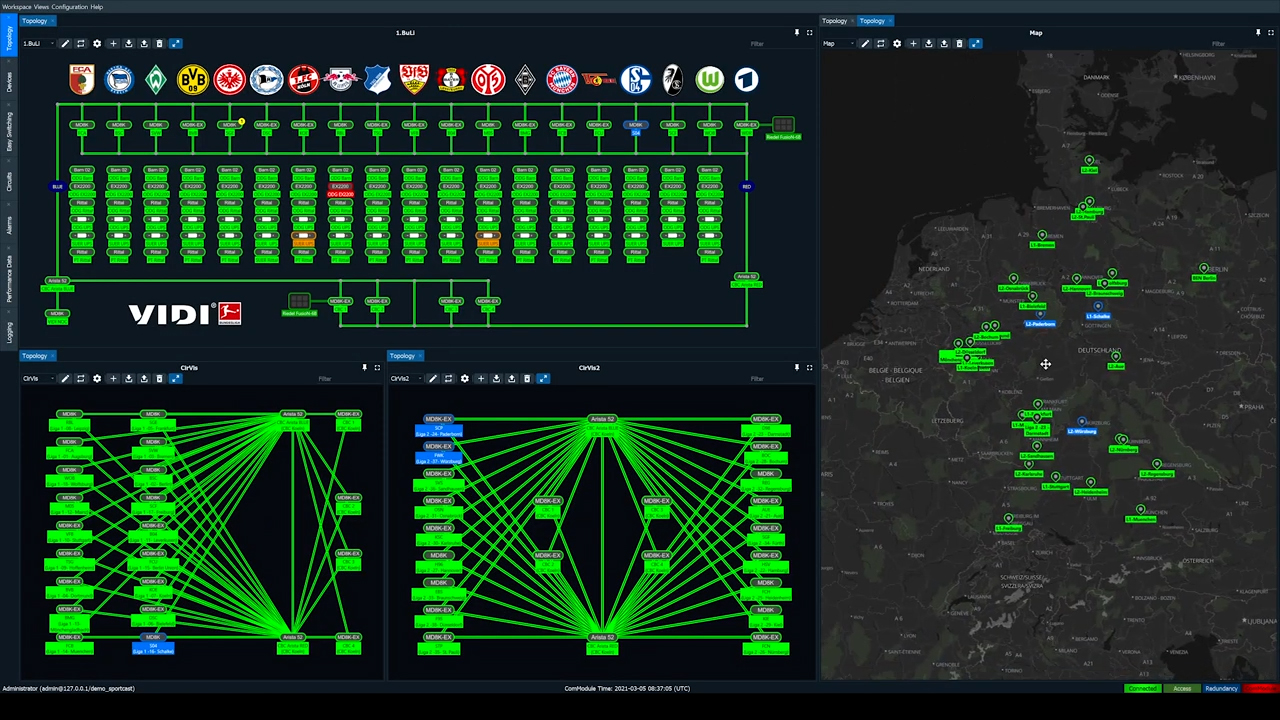The height and width of the screenshot is (720, 1280).
Task: Open the Help menu
Action: click(97, 7)
